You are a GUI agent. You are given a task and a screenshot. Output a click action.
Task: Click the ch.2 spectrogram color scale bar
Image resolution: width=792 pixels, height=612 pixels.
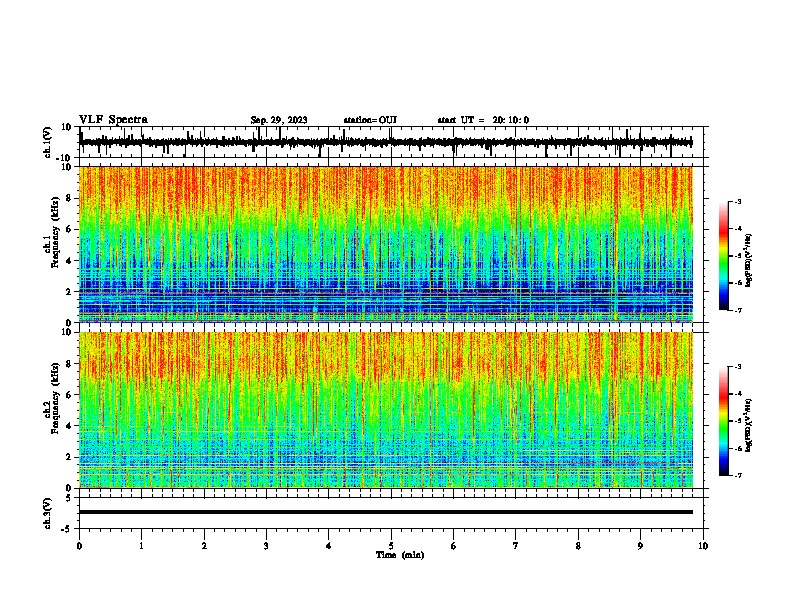pyautogui.click(x=723, y=421)
